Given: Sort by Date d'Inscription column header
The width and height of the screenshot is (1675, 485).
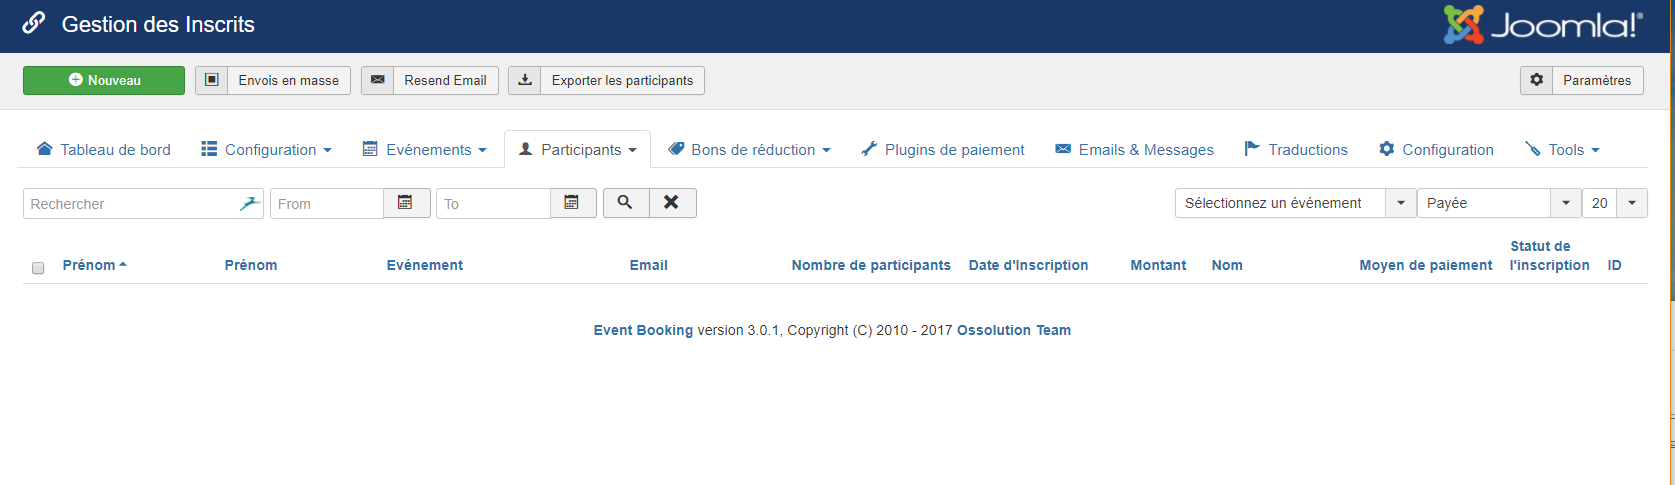Looking at the screenshot, I should pyautogui.click(x=1028, y=265).
